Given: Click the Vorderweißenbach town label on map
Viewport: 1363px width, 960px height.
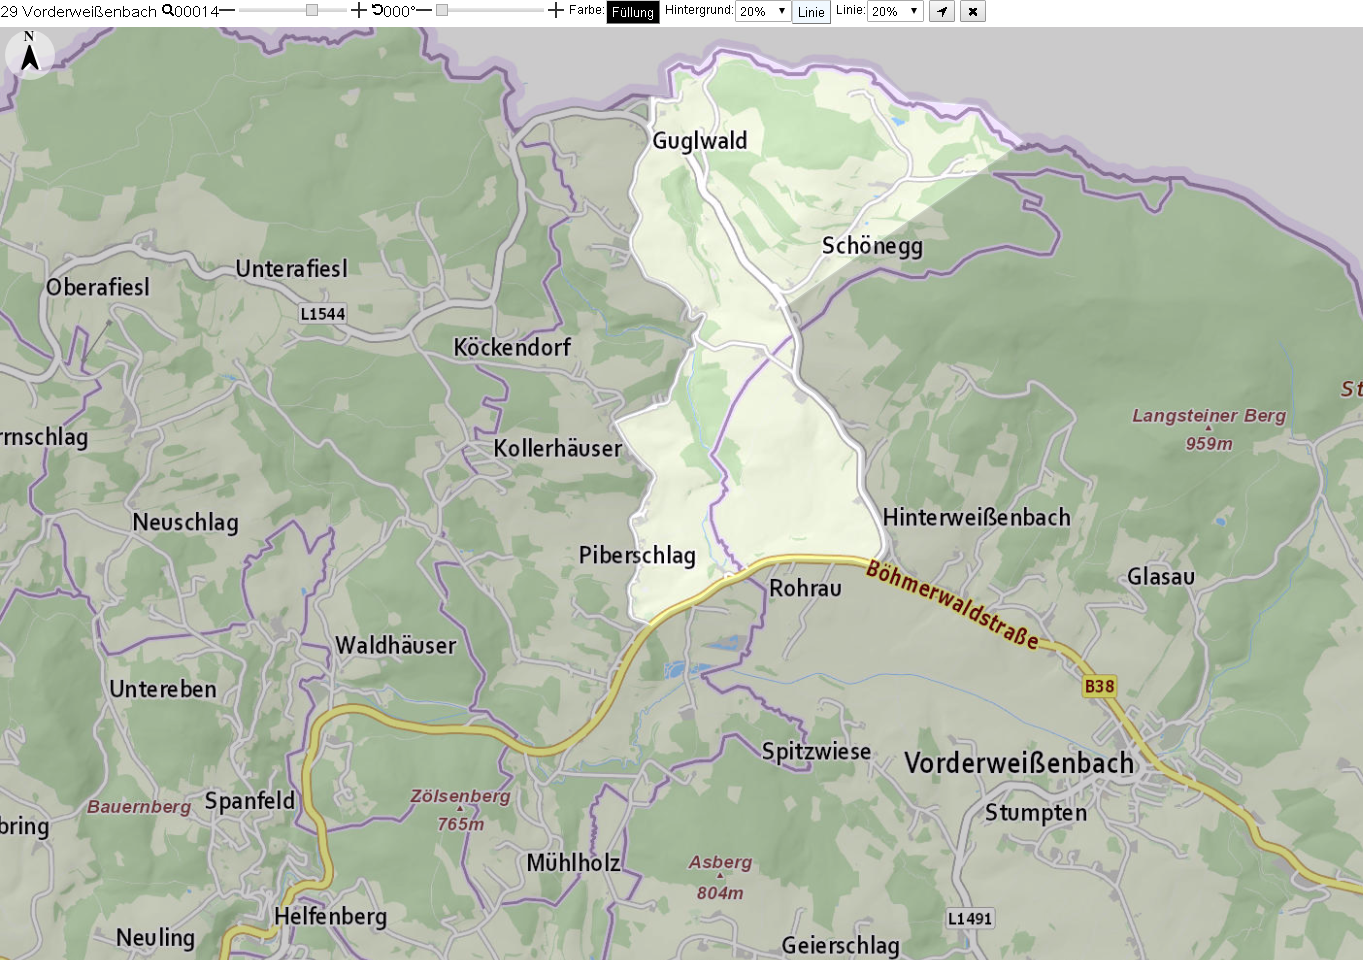Looking at the screenshot, I should point(1019,763).
